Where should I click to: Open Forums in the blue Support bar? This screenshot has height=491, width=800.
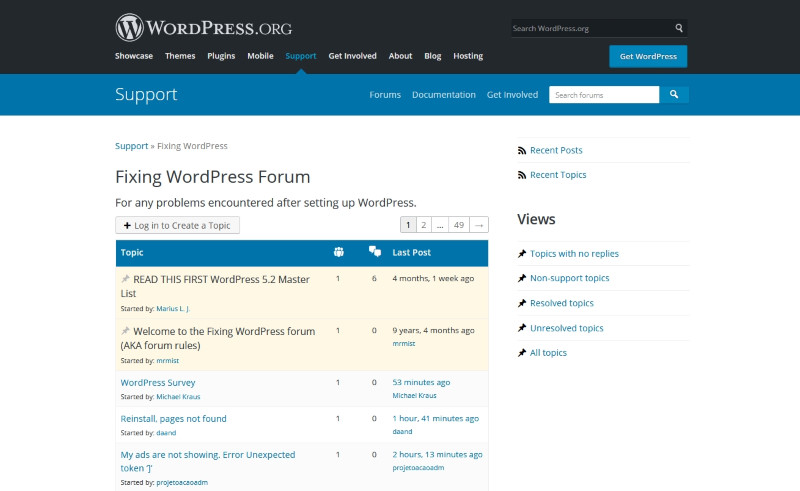(x=385, y=94)
